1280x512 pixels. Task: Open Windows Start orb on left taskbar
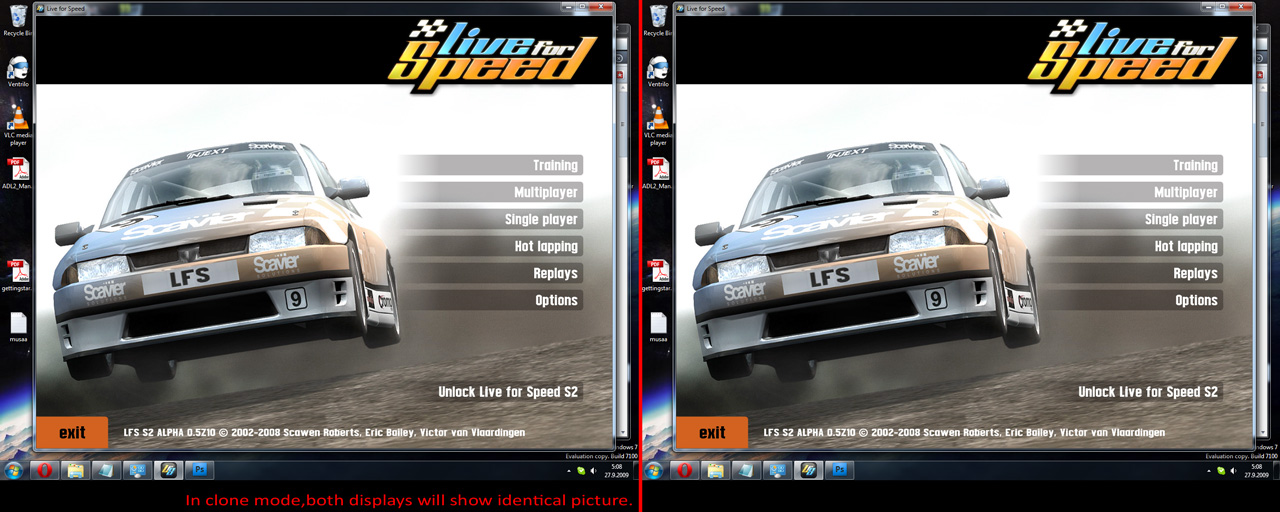click(13, 469)
